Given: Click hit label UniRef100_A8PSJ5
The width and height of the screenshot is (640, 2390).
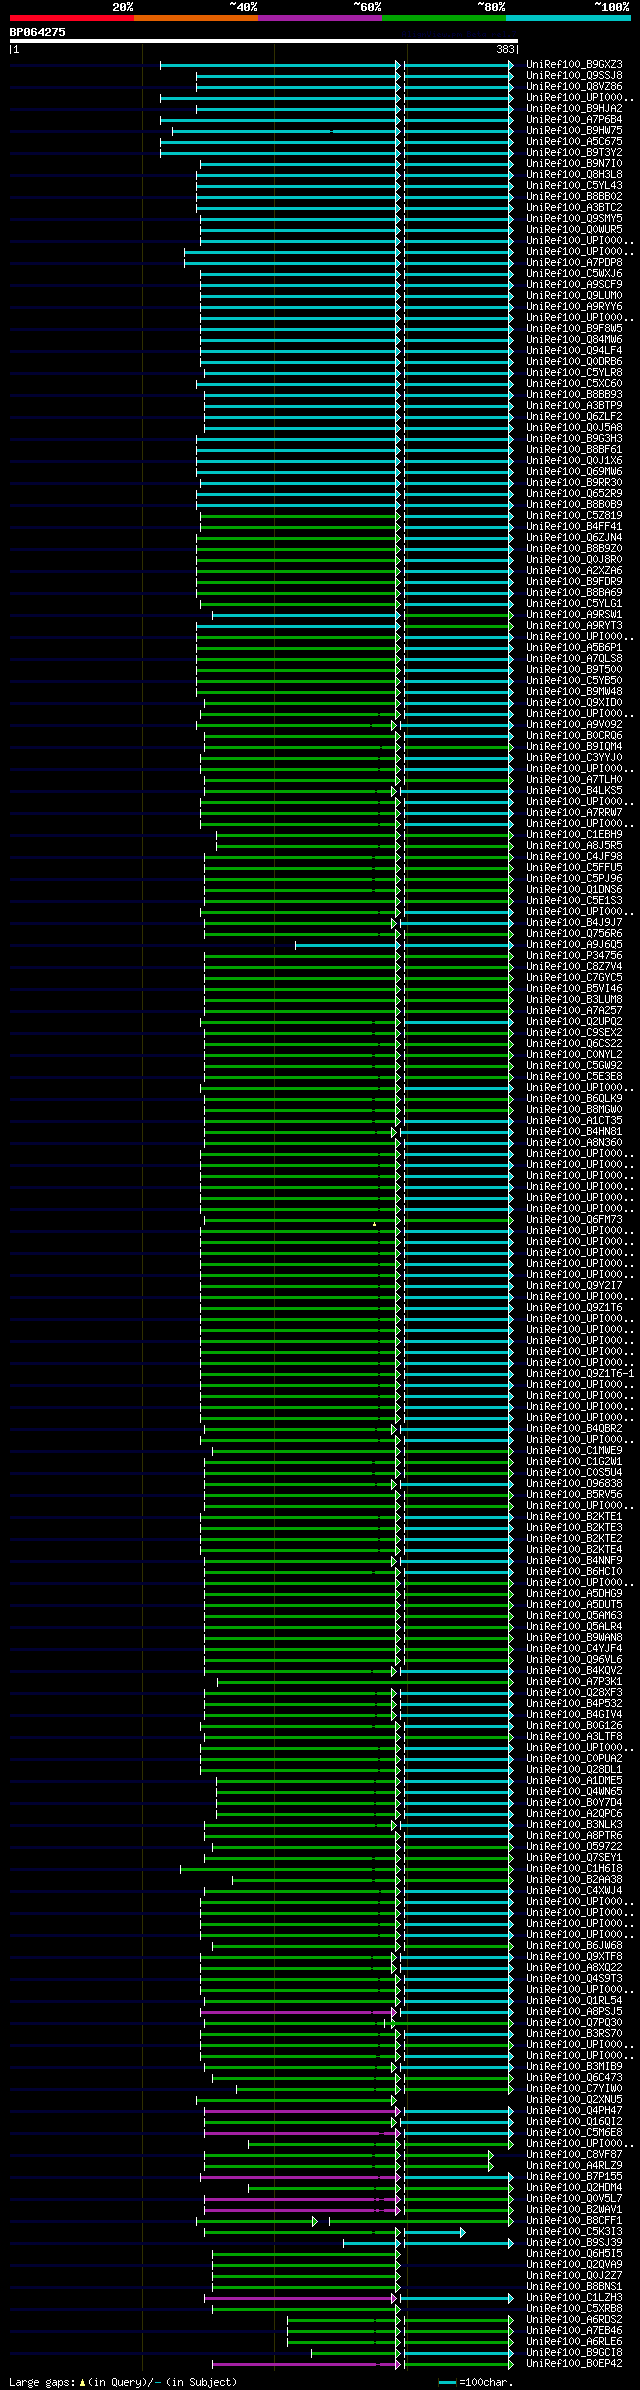Looking at the screenshot, I should (574, 2012).
